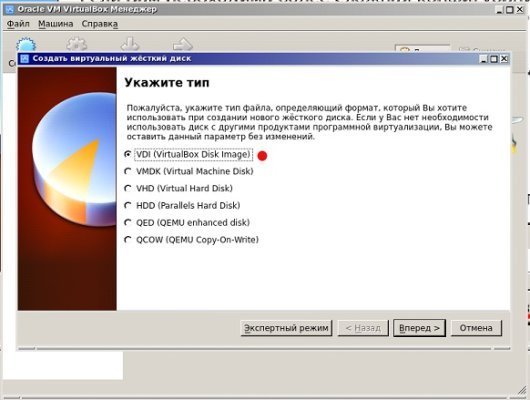Select VMDK (Virtual Machine Disk) option
This screenshot has height=400, width=530.
click(128, 171)
